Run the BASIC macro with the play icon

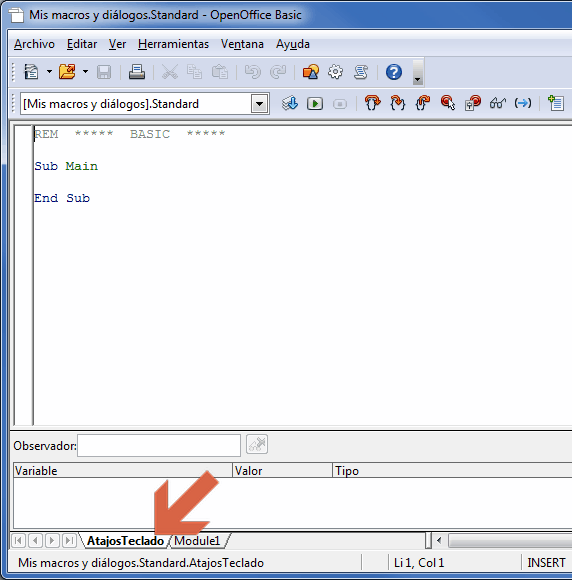(315, 103)
